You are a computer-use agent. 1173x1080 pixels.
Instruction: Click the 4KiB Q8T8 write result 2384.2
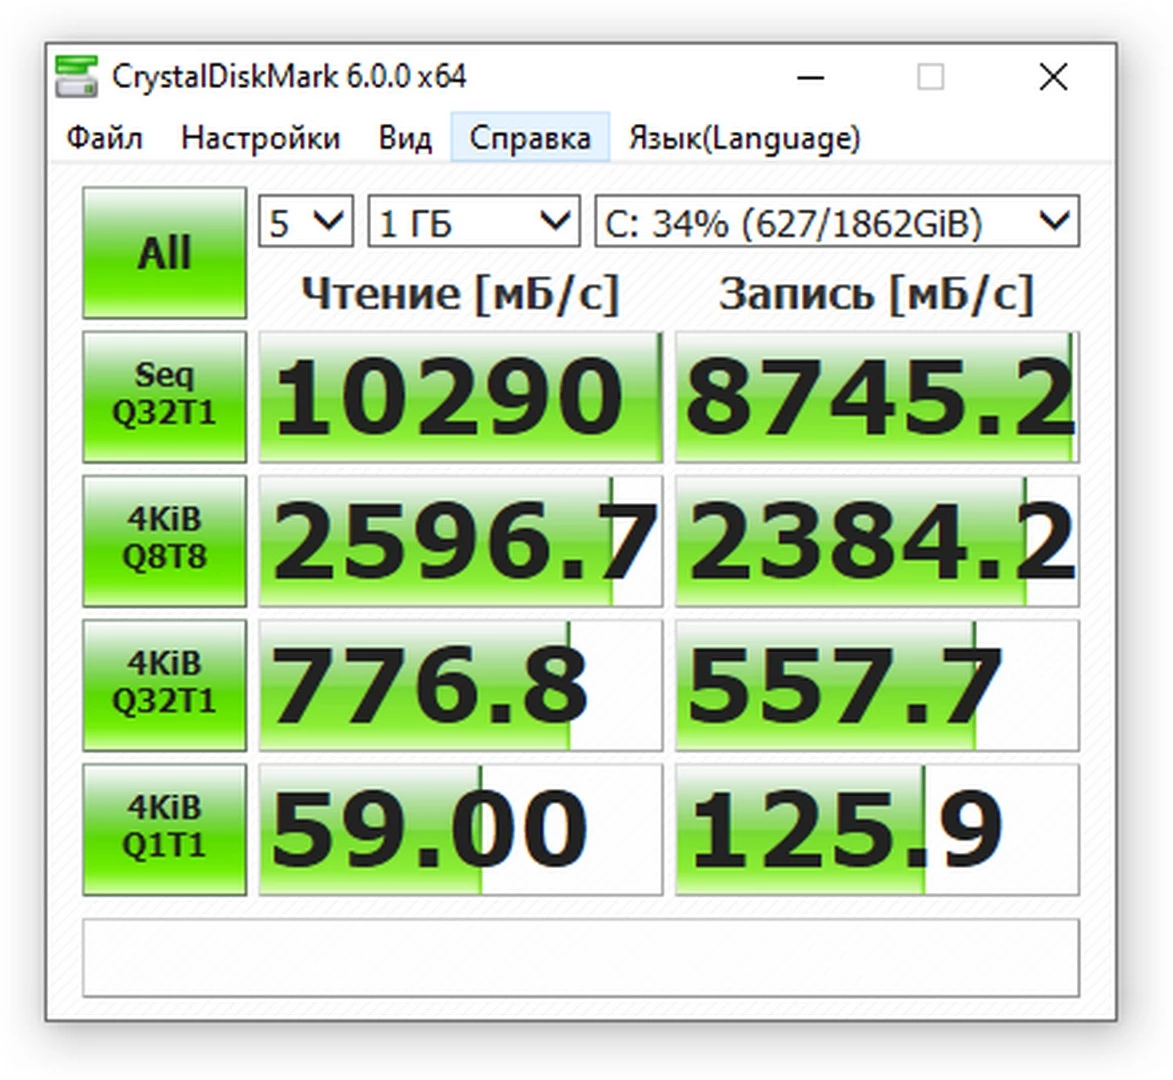pos(878,541)
